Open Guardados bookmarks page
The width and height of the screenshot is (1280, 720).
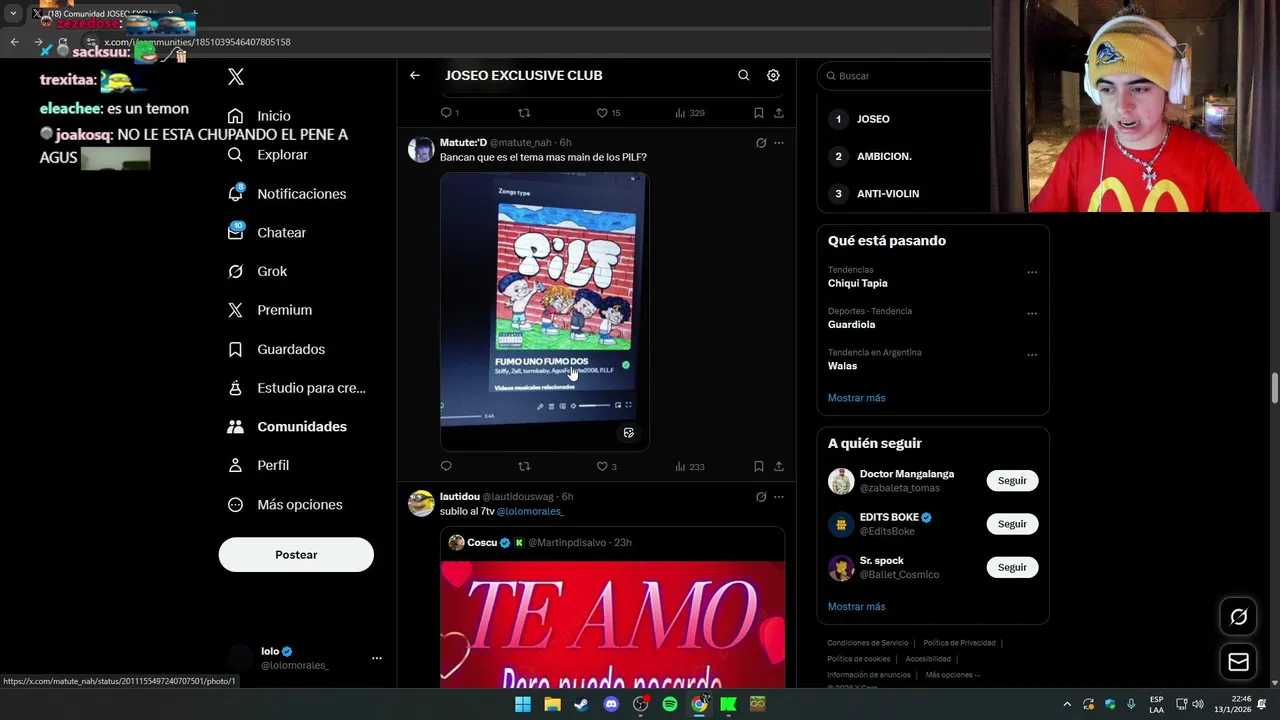[x=276, y=349]
